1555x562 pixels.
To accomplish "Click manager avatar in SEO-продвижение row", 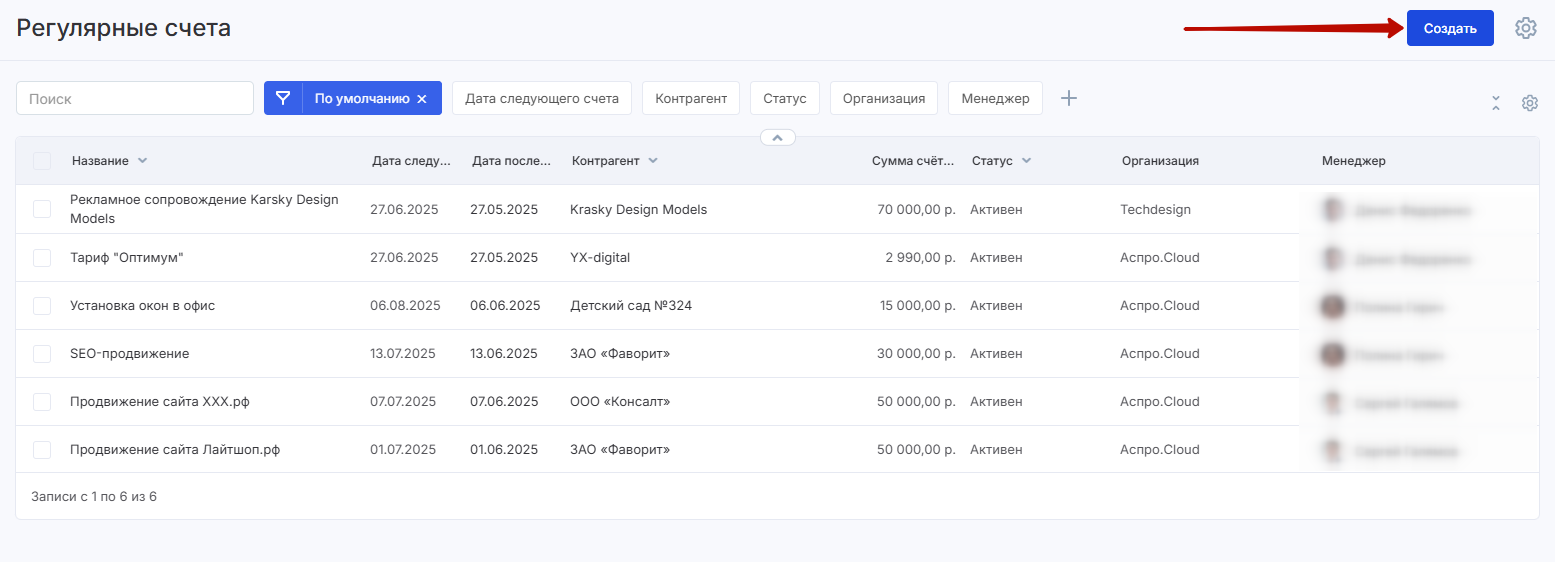I will (x=1332, y=354).
